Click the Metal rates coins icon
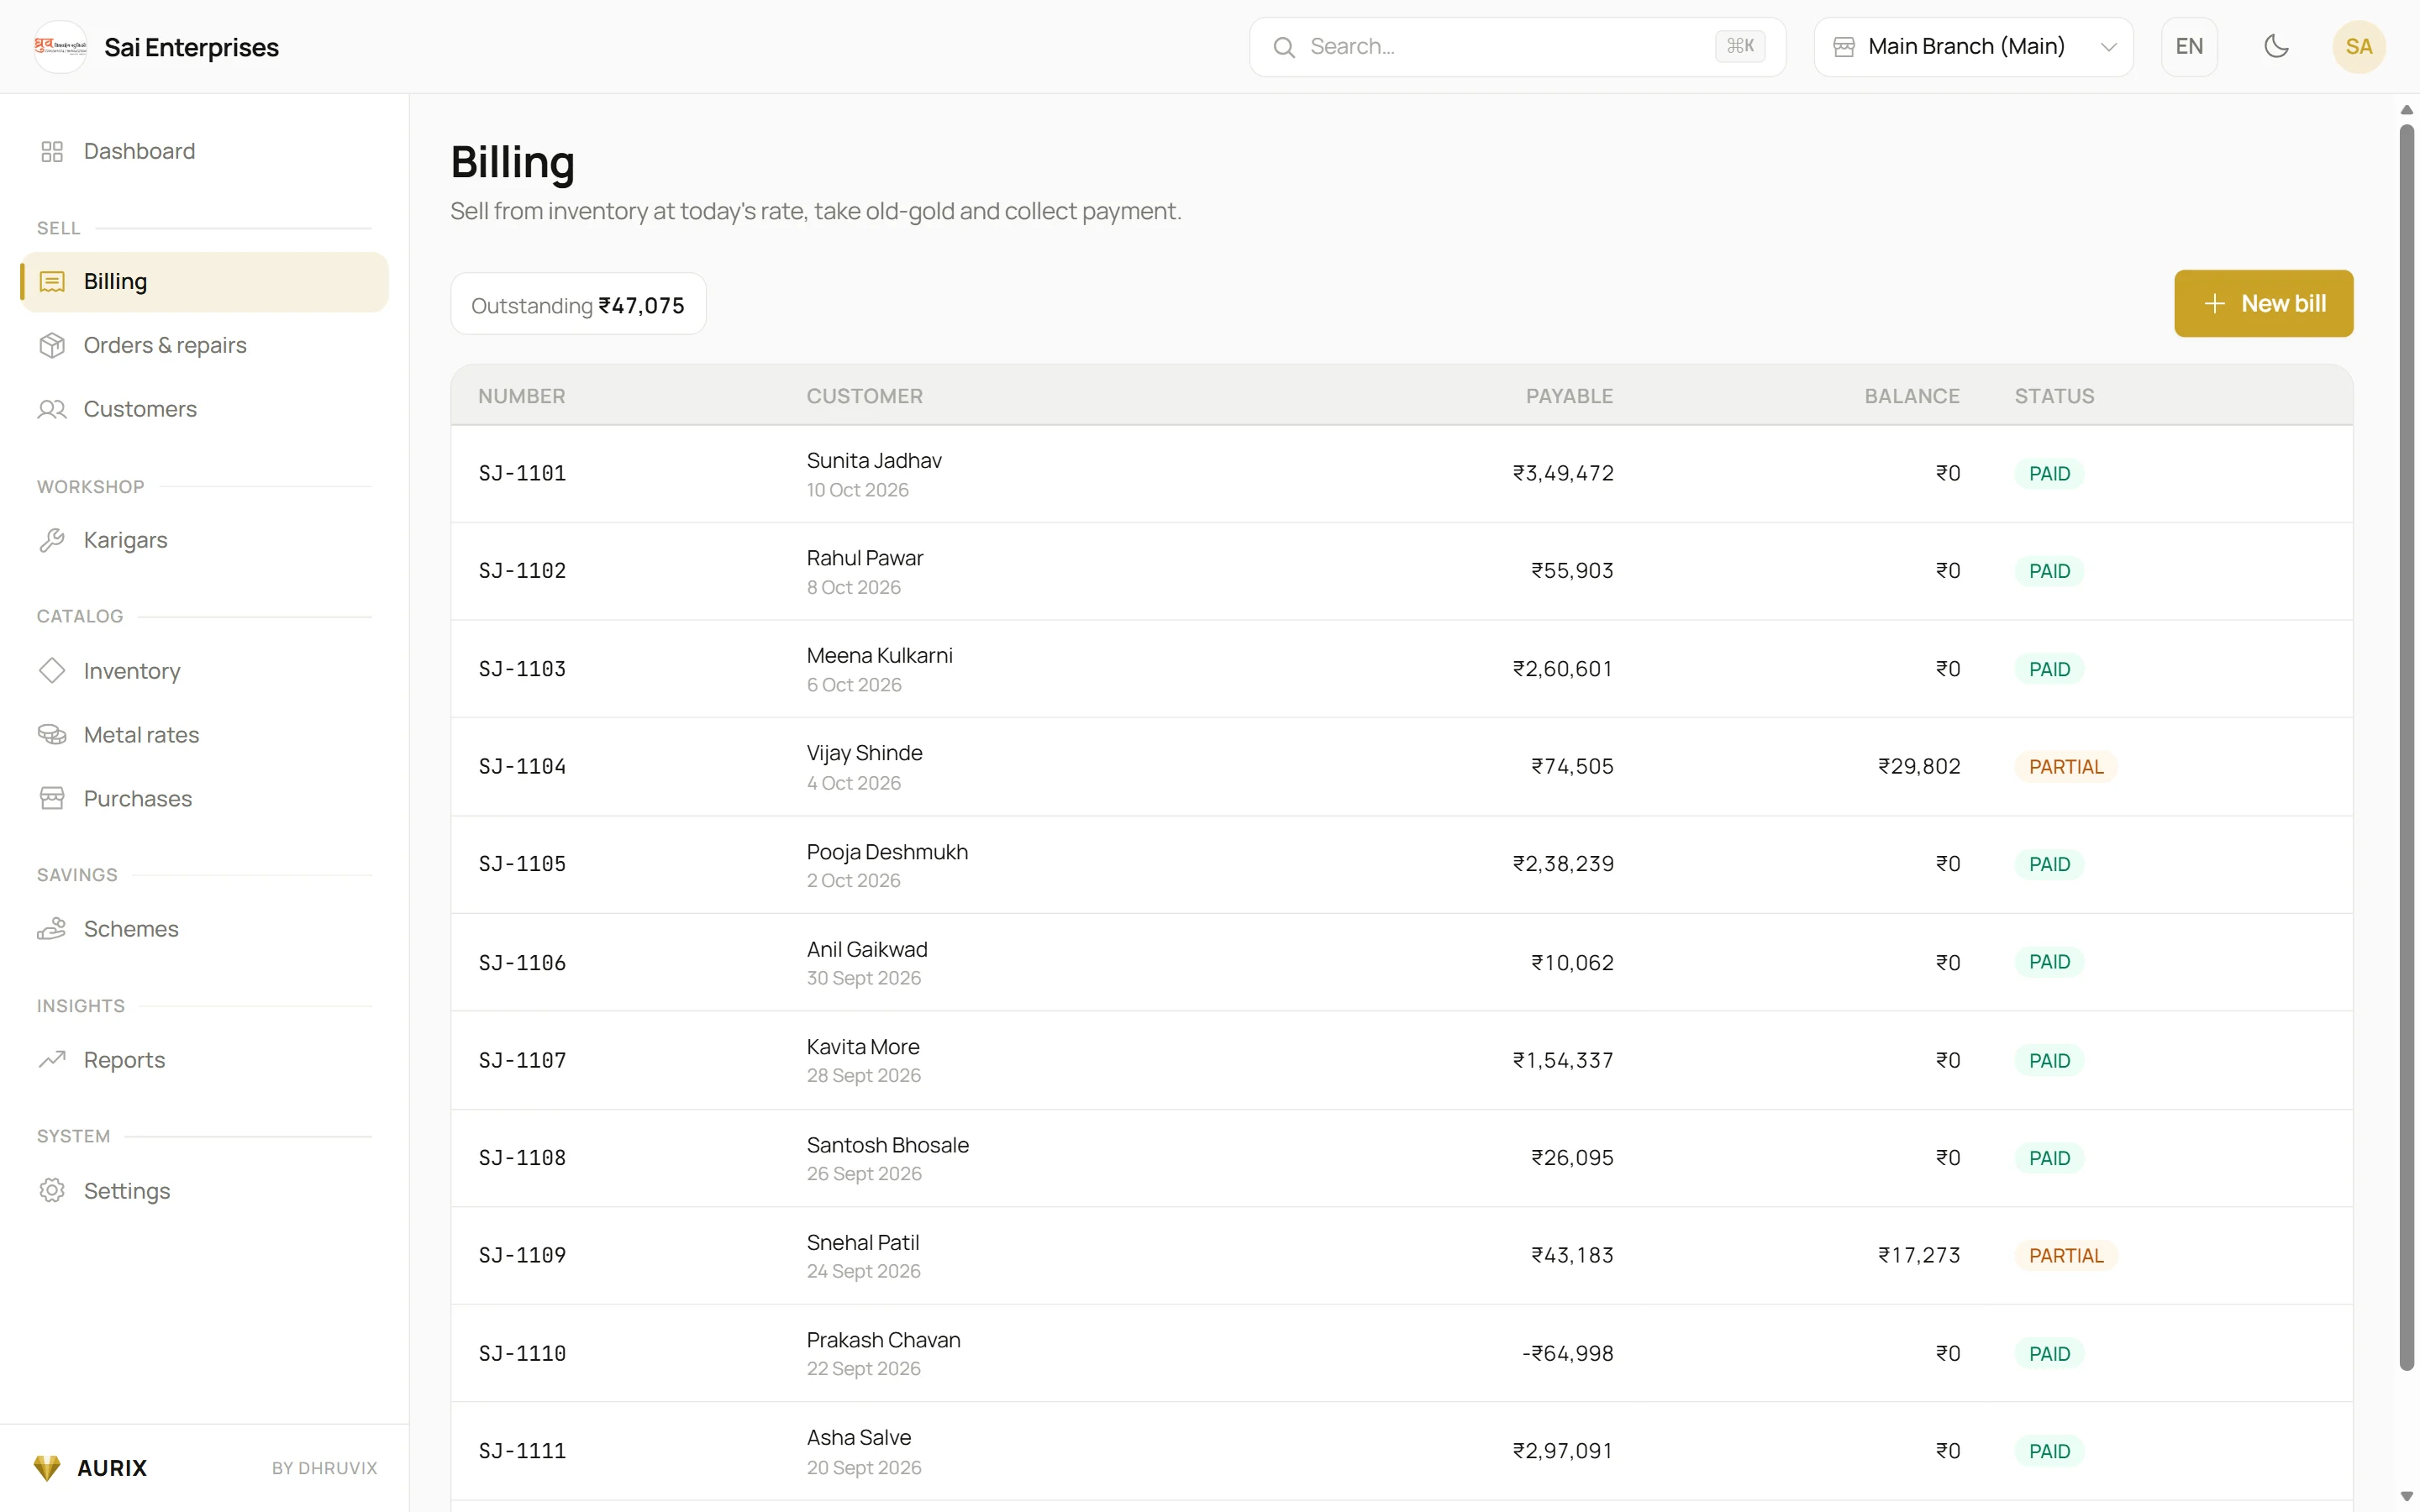This screenshot has height=1512, width=2420. coord(52,735)
